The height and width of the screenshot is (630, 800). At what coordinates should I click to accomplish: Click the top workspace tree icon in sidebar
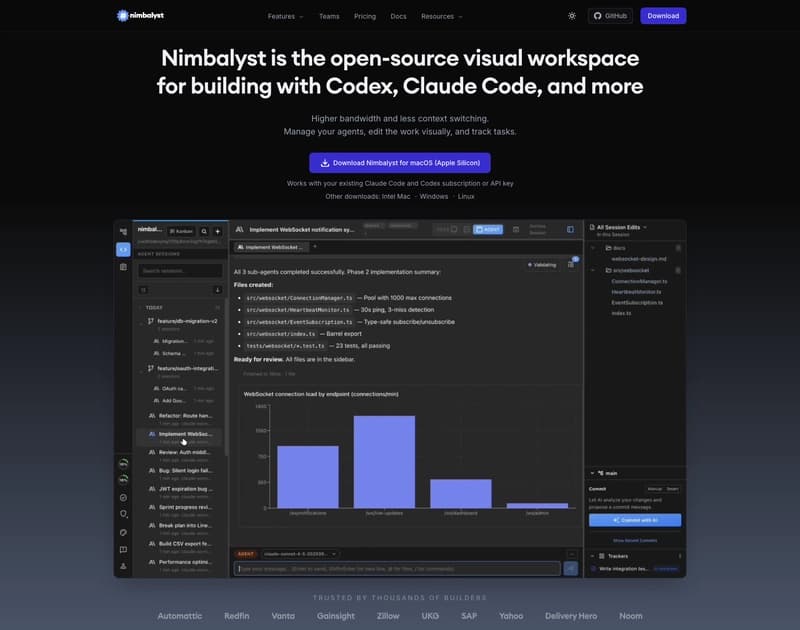pos(123,232)
